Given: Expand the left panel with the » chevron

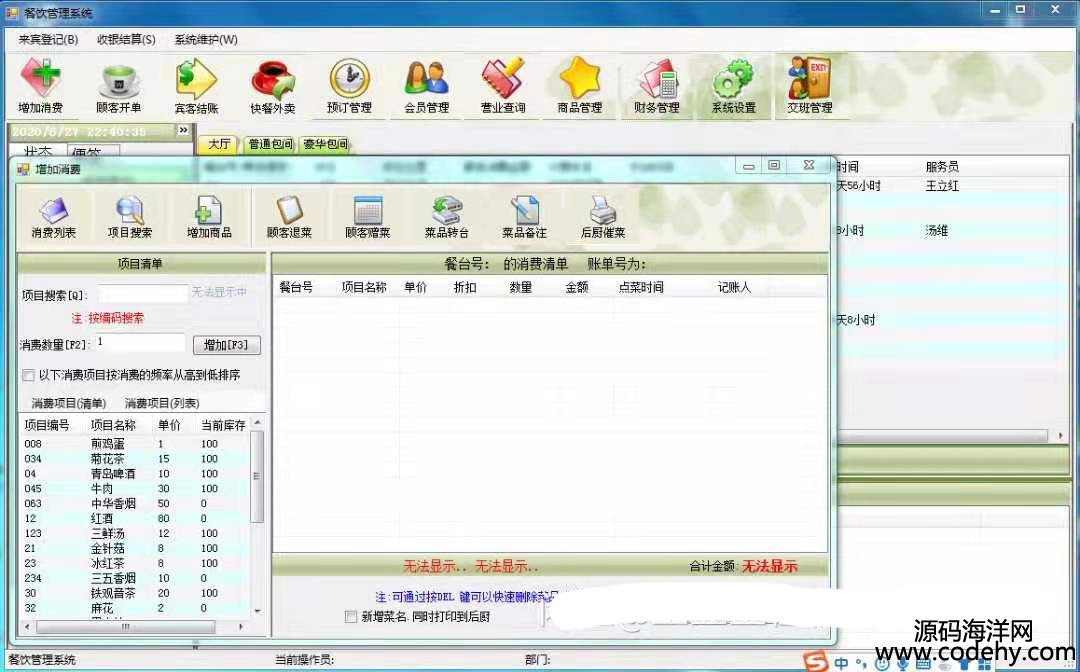Looking at the screenshot, I should pyautogui.click(x=183, y=129).
